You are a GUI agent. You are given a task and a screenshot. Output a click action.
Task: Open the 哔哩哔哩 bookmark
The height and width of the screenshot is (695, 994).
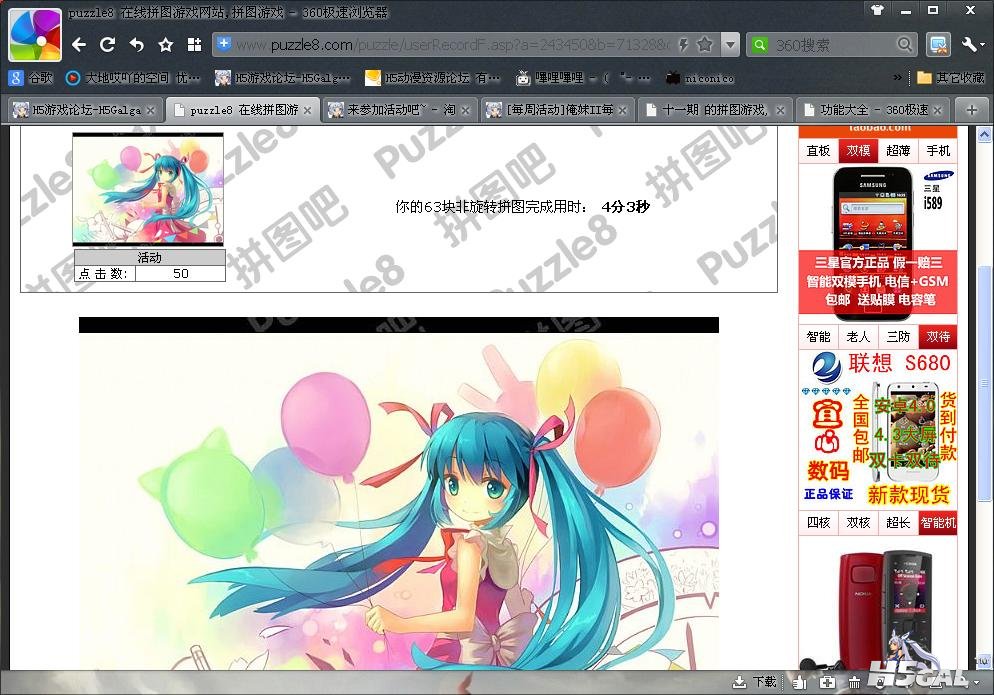pyautogui.click(x=583, y=78)
